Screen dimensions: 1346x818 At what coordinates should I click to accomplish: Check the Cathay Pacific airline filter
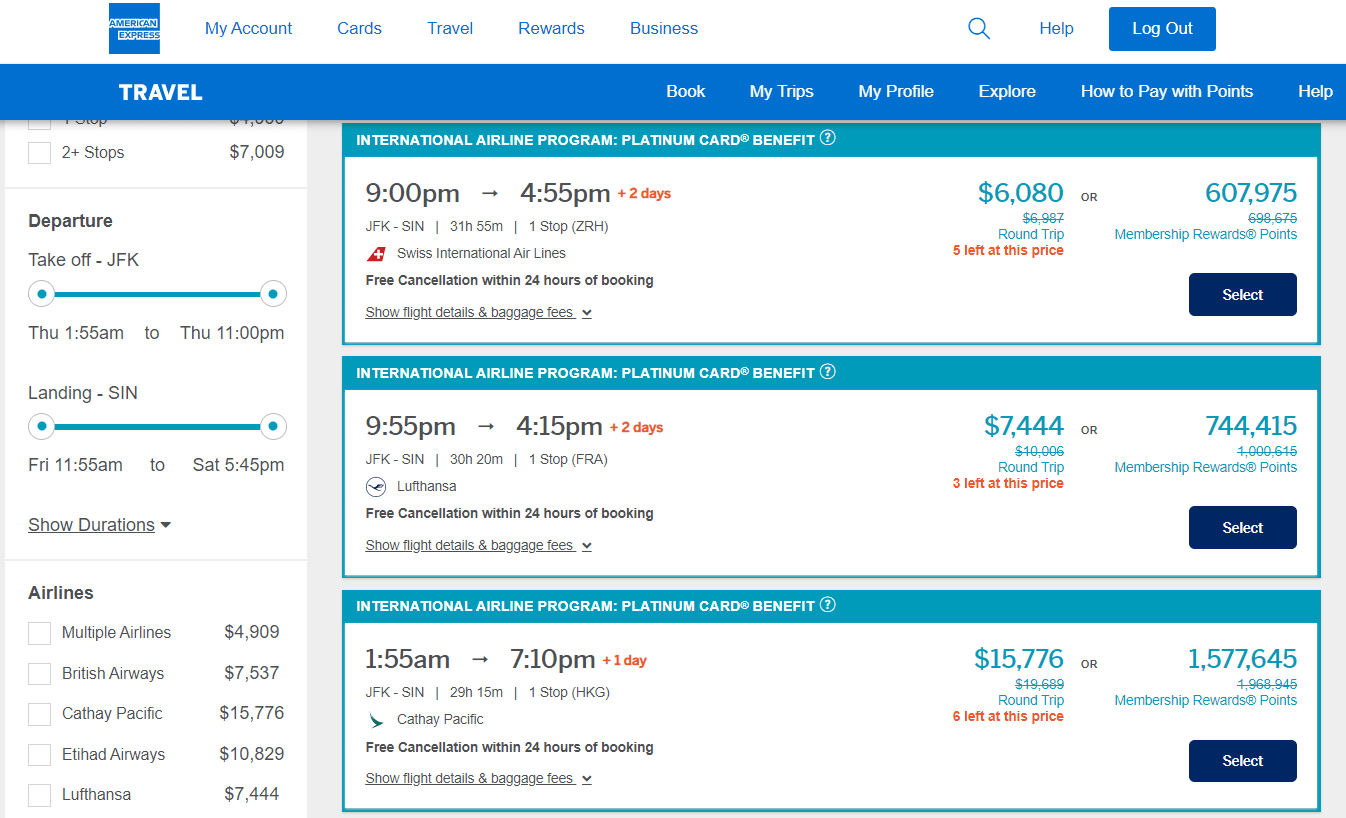click(x=39, y=714)
